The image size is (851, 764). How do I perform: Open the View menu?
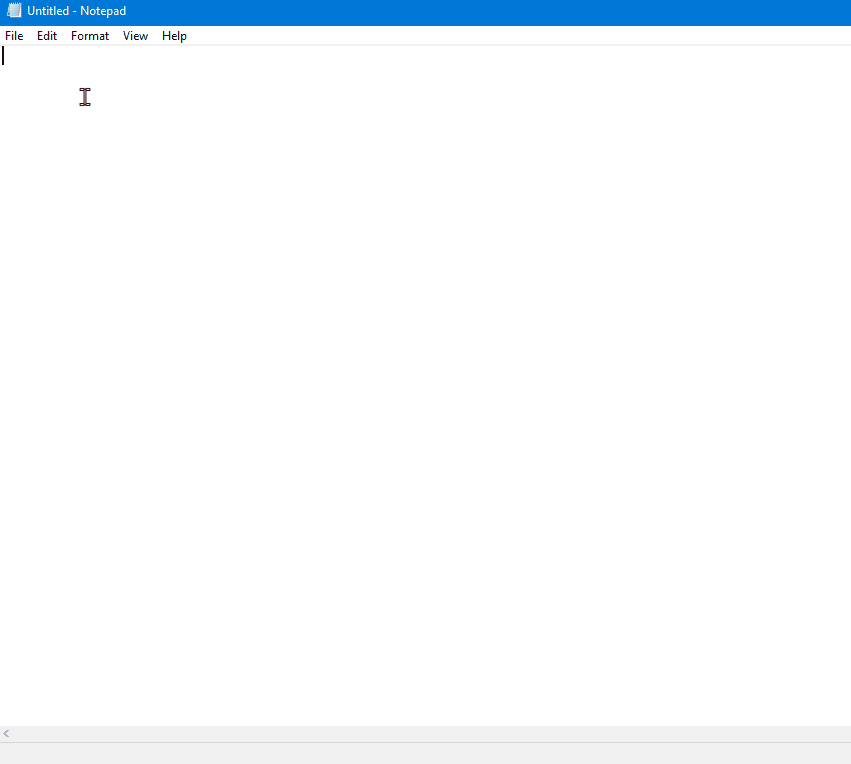(135, 36)
